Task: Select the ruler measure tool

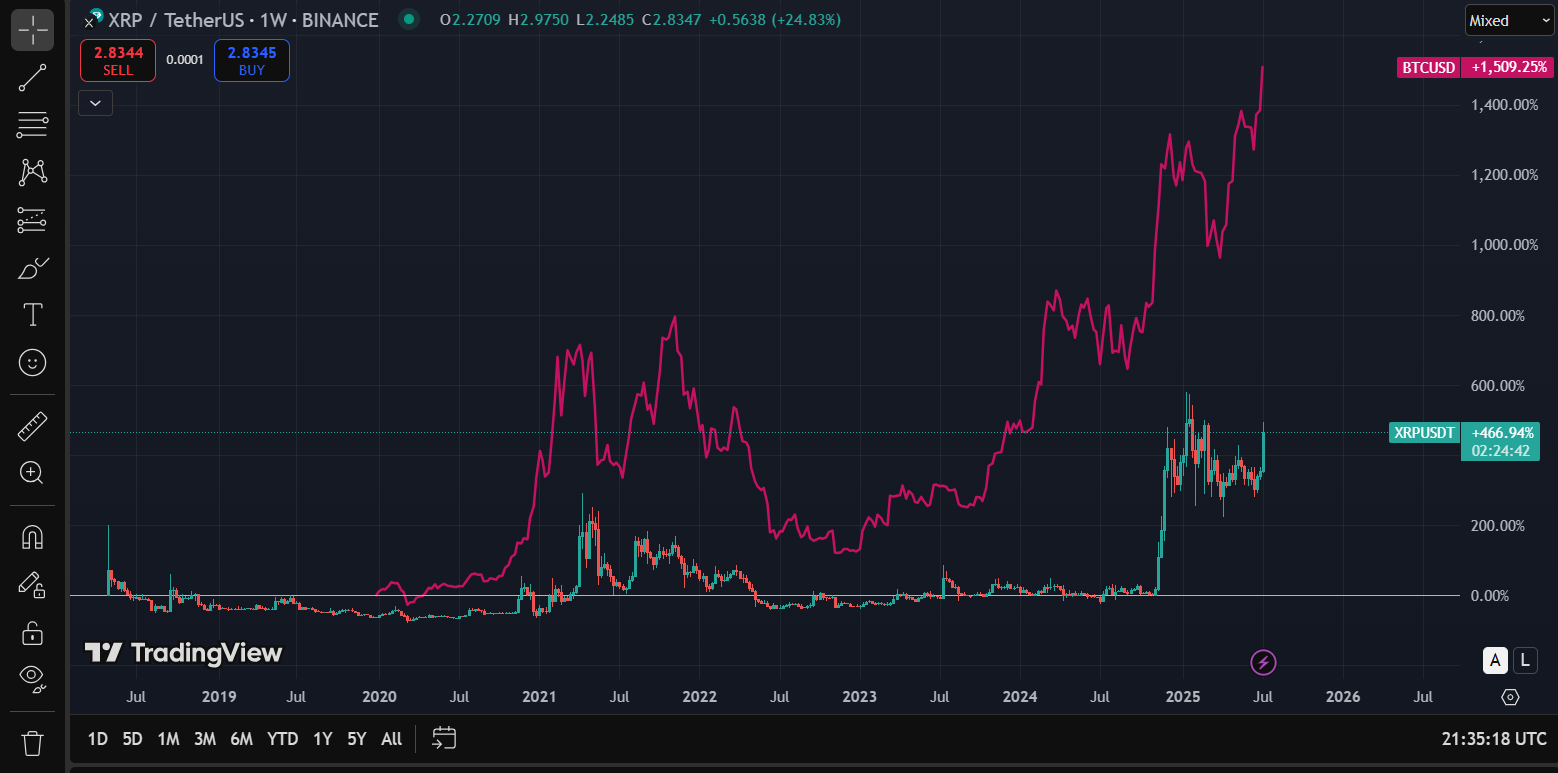Action: [32, 427]
